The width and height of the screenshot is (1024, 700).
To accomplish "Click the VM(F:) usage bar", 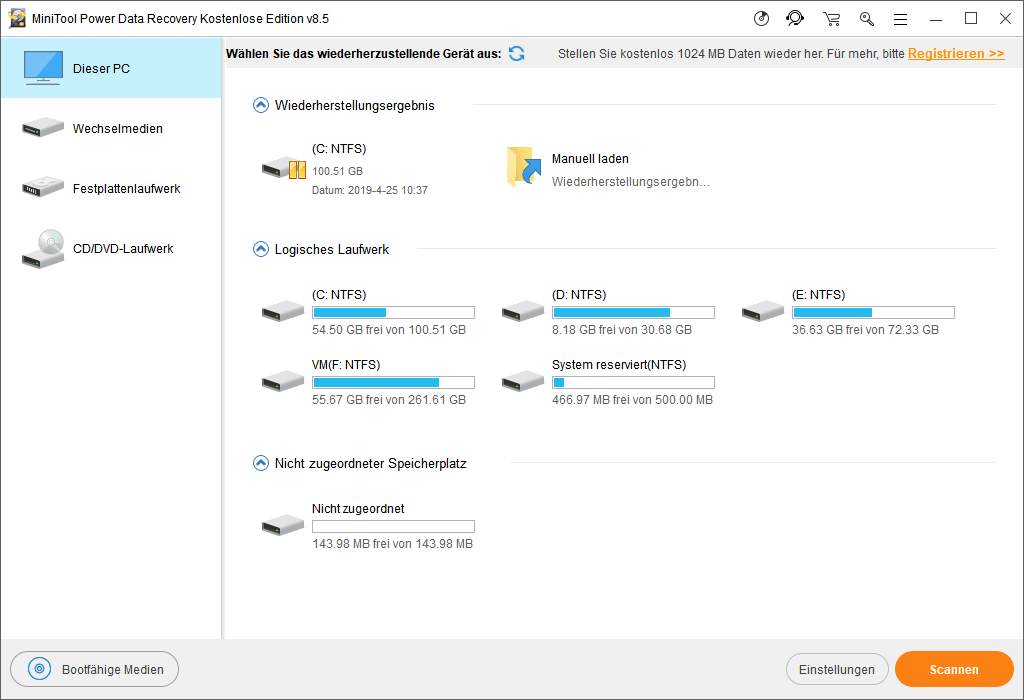I will 393,382.
